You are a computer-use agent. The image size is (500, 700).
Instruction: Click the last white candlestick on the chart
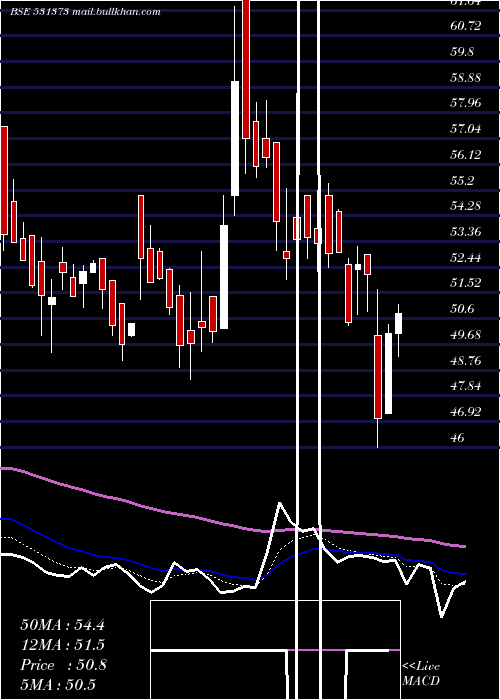pos(398,324)
